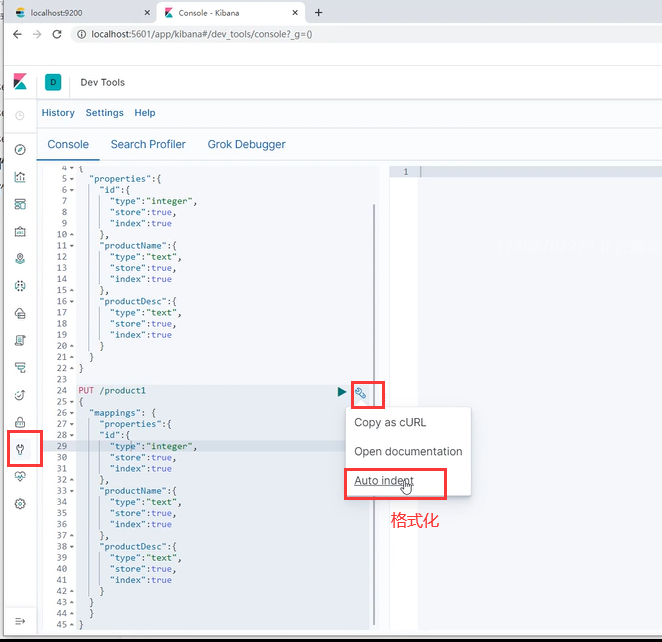
Task: Expand the sidebar navigation at bottom
Action: coord(20,621)
